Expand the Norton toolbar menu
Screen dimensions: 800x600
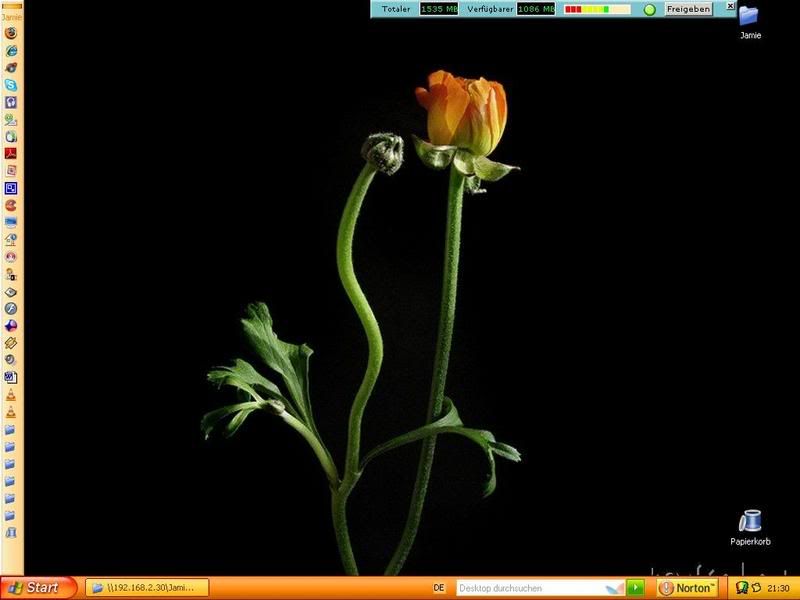688,588
